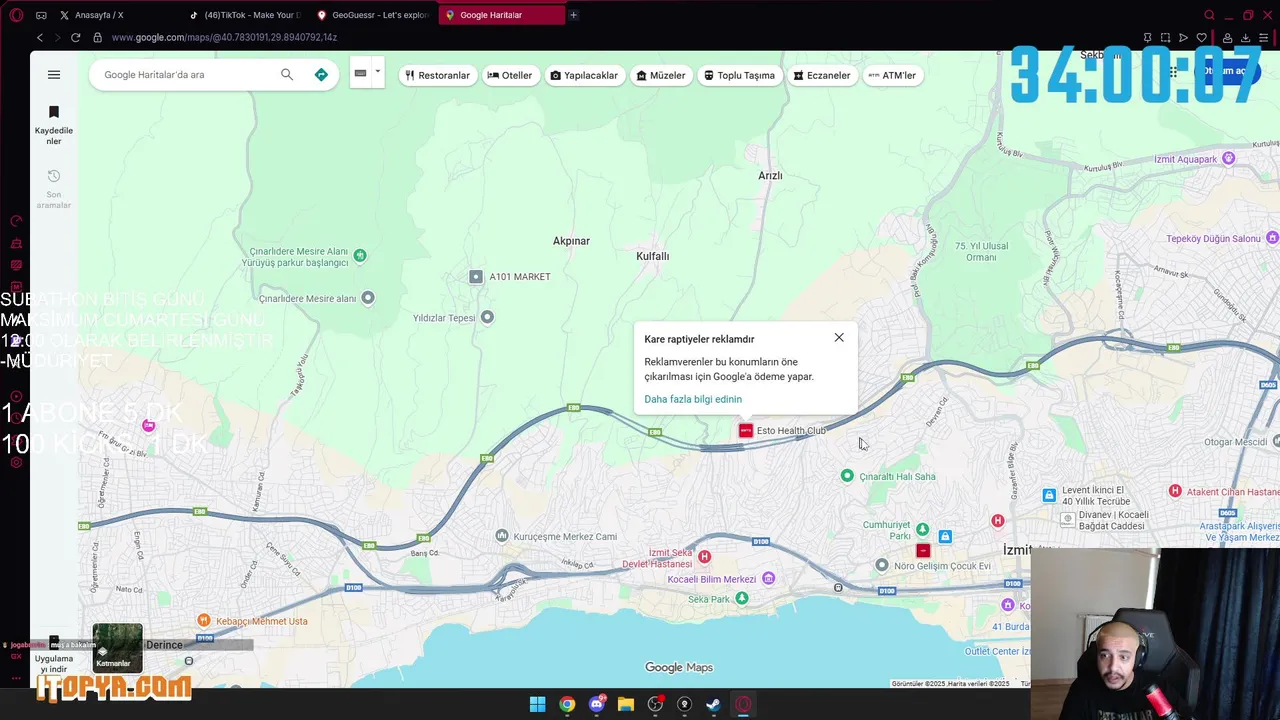
Task: Open Opera downloads icon
Action: pyautogui.click(x=1245, y=38)
